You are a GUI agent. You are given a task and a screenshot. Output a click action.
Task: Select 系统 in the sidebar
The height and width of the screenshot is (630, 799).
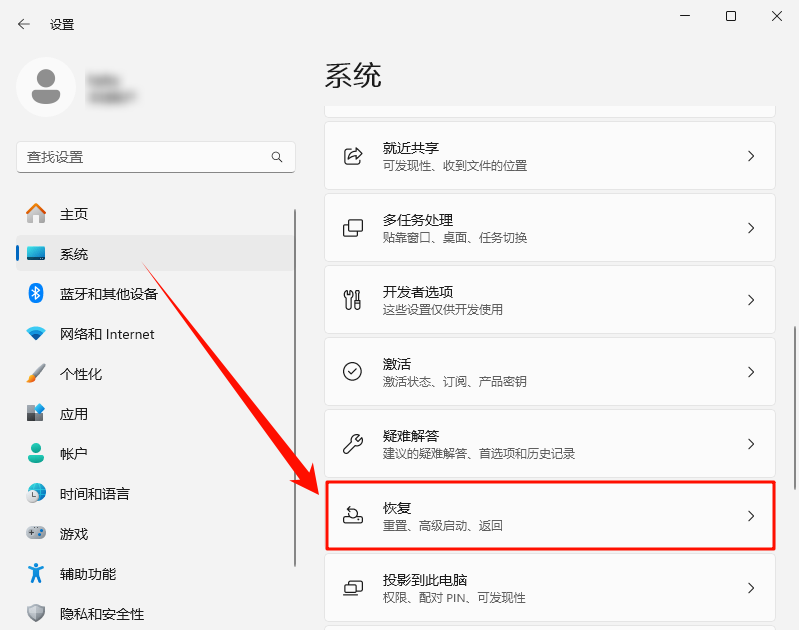[x=155, y=253]
